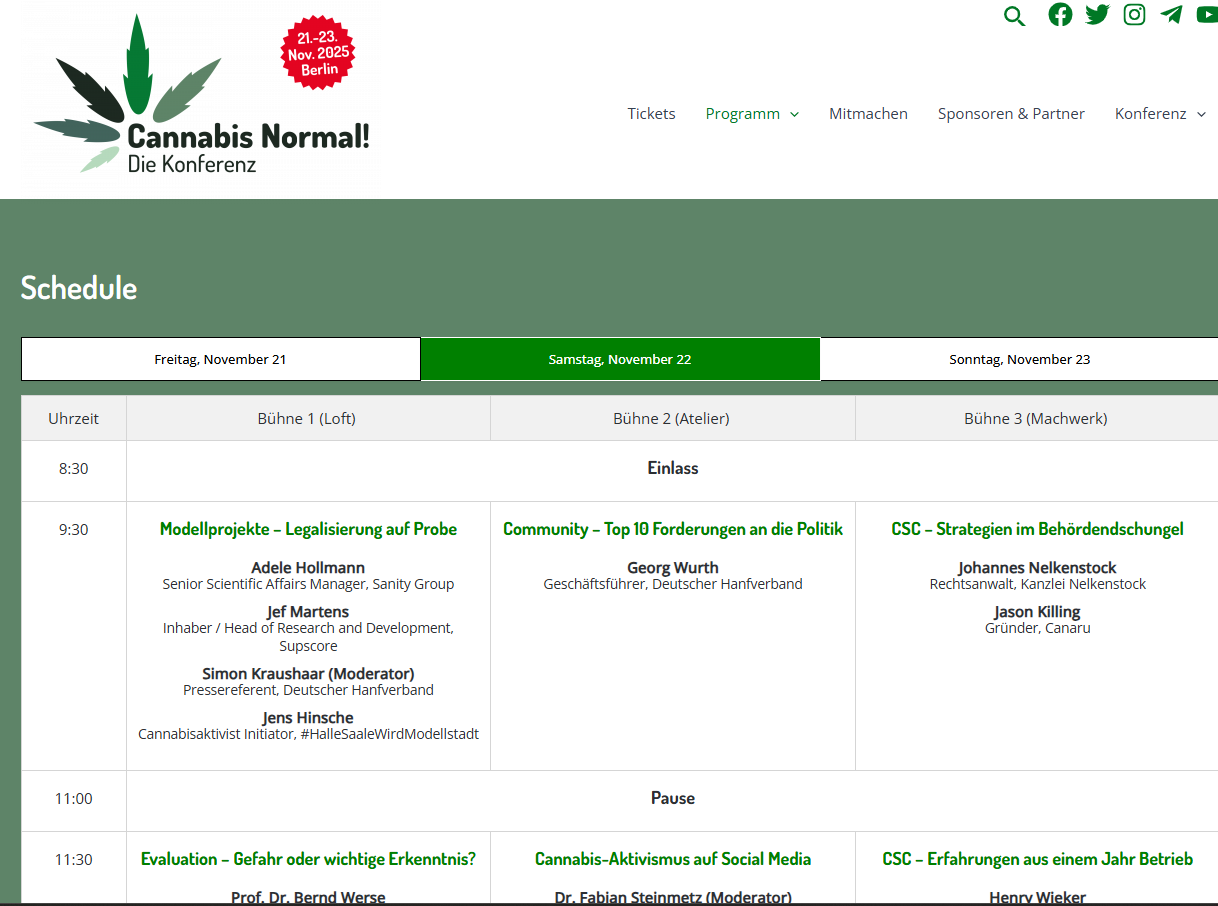Click Dr. Fabian Steinmetz (Moderator)

click(x=673, y=897)
